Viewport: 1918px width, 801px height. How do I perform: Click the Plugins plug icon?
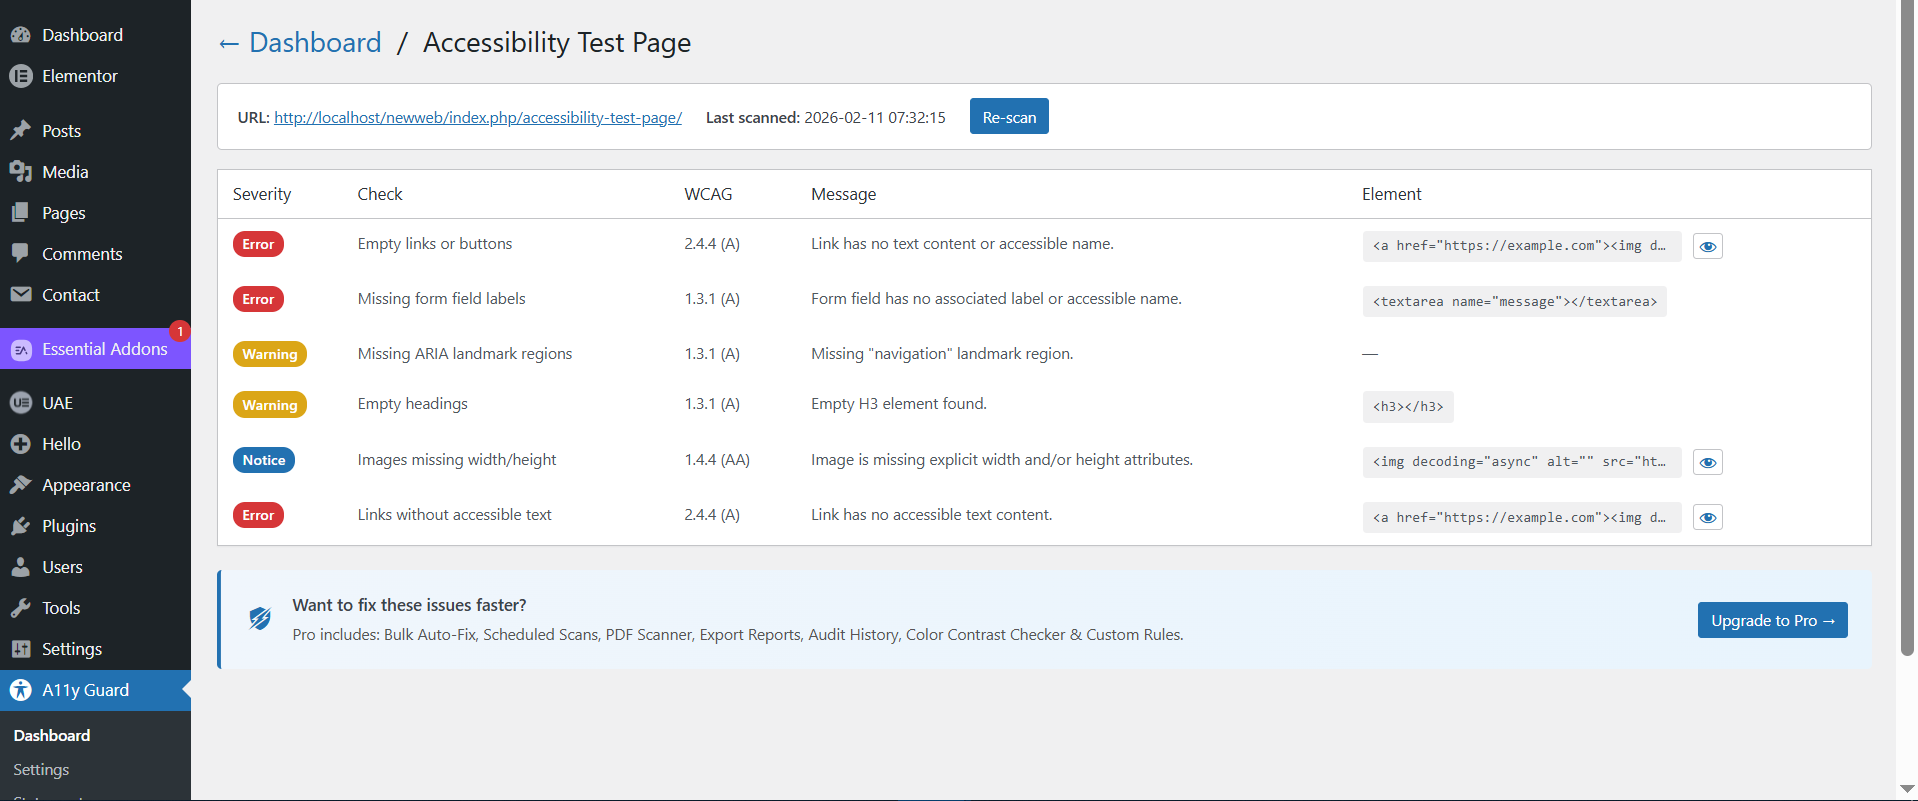[20, 526]
